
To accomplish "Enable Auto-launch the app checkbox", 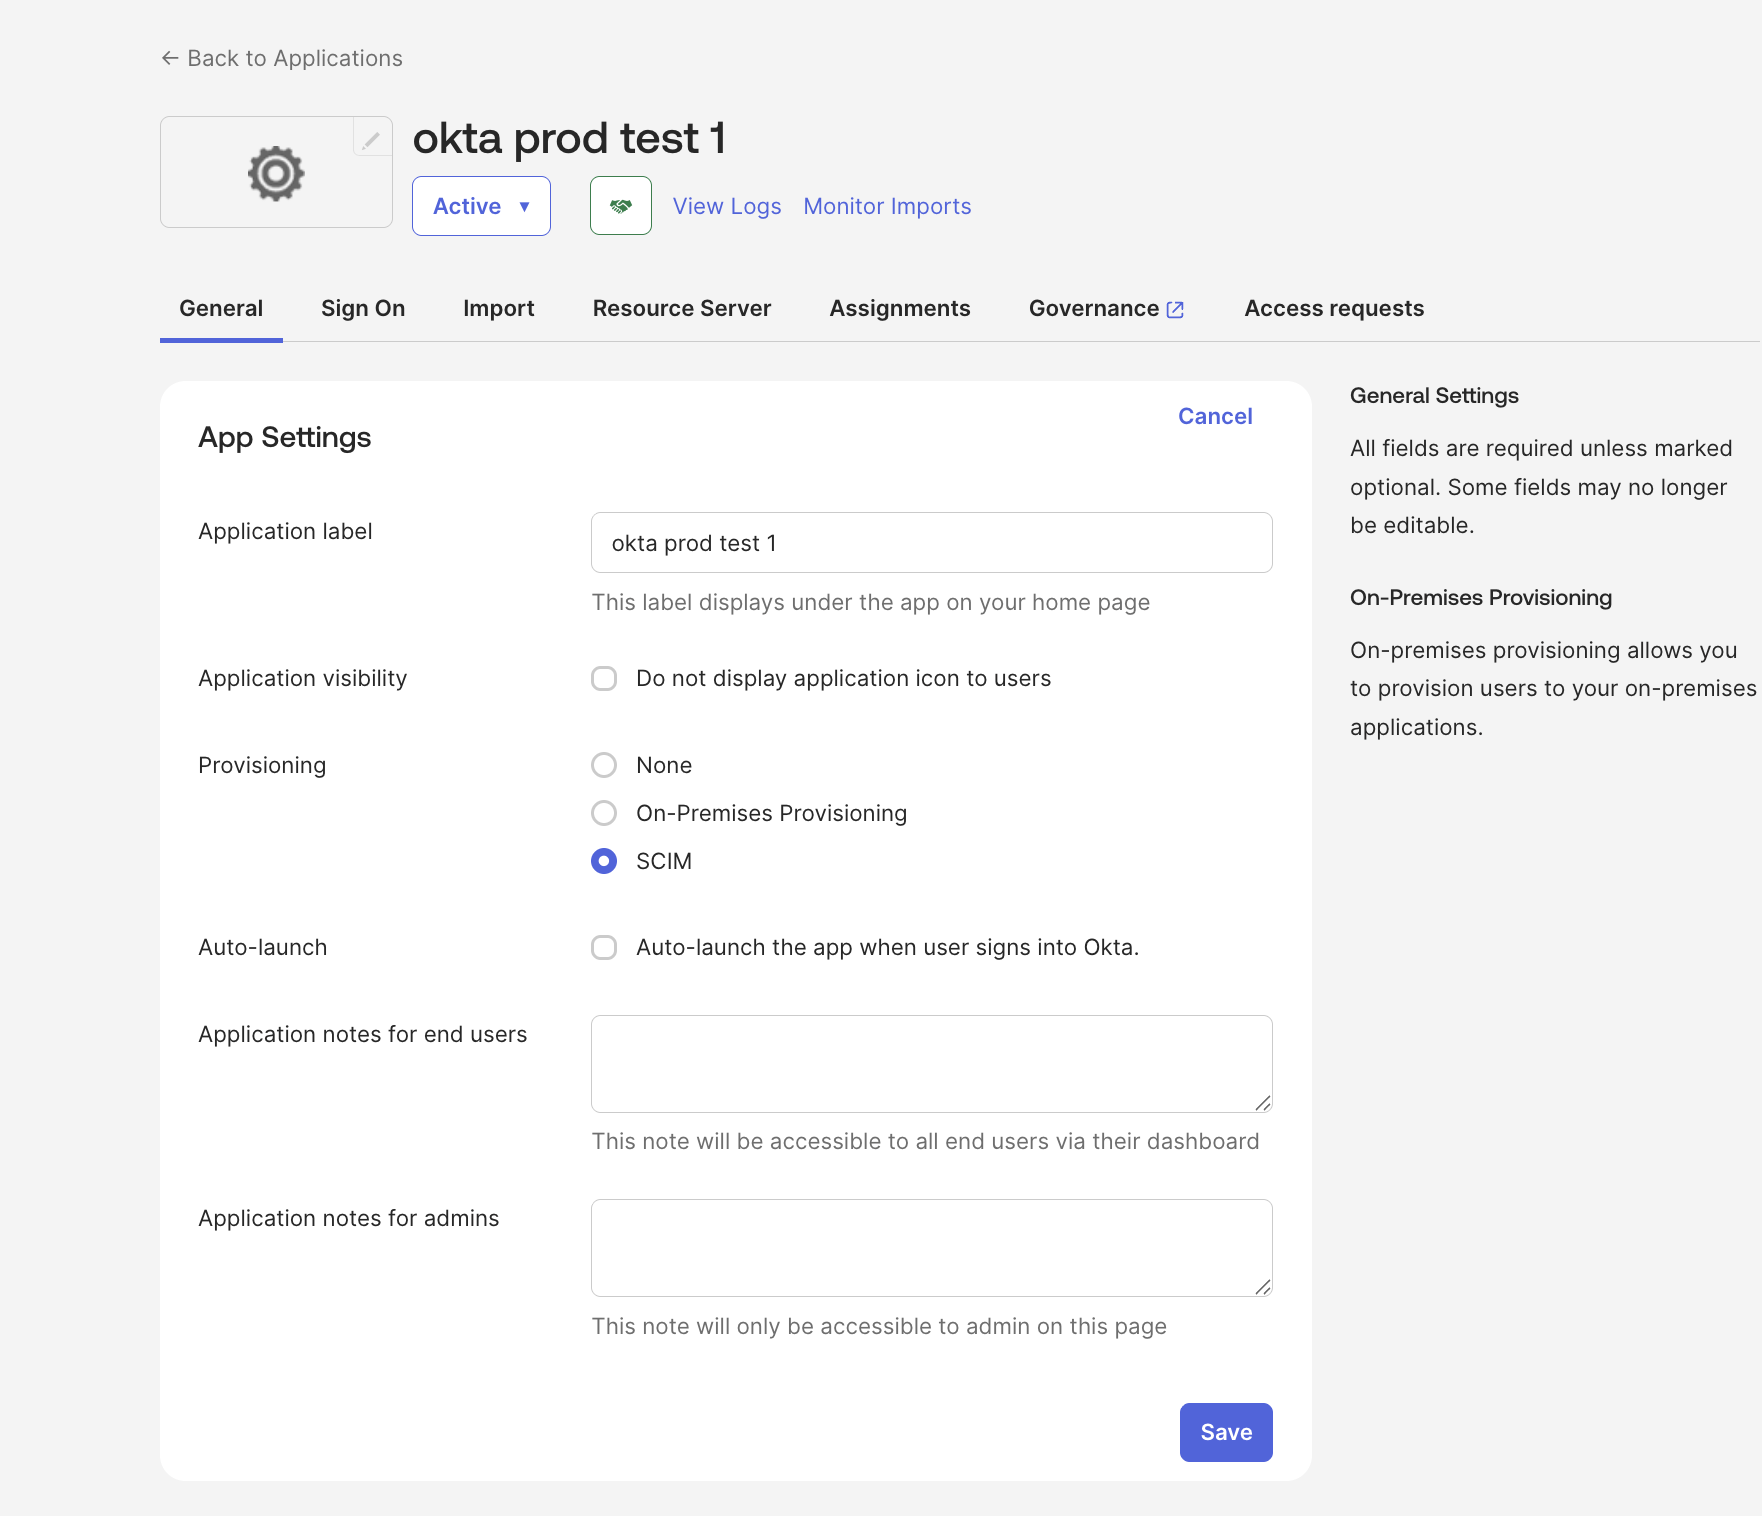I will (x=604, y=947).
